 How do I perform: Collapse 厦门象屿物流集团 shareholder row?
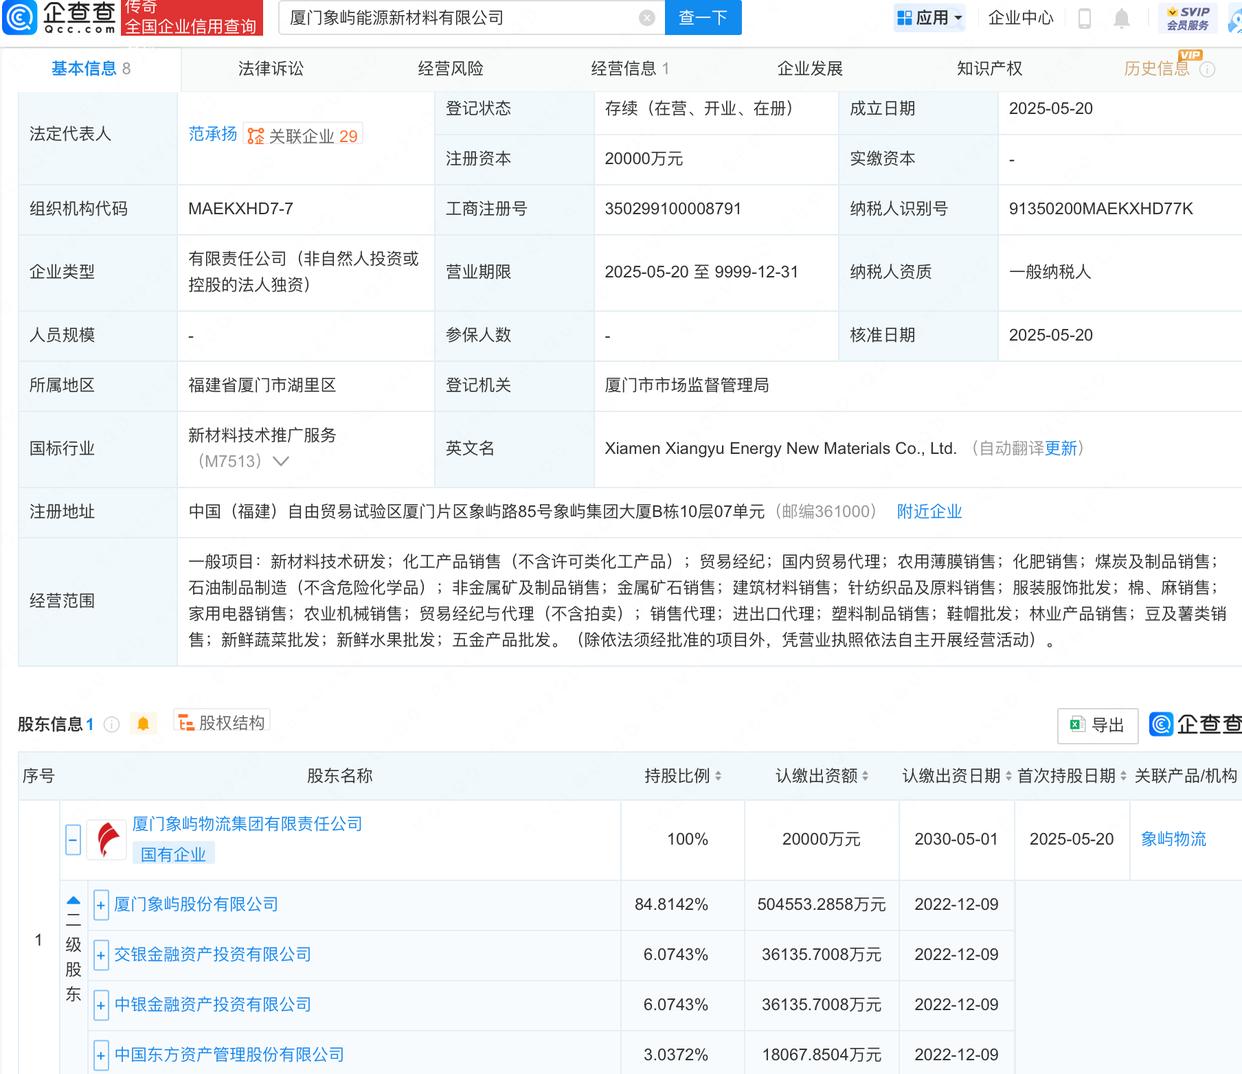click(x=73, y=839)
